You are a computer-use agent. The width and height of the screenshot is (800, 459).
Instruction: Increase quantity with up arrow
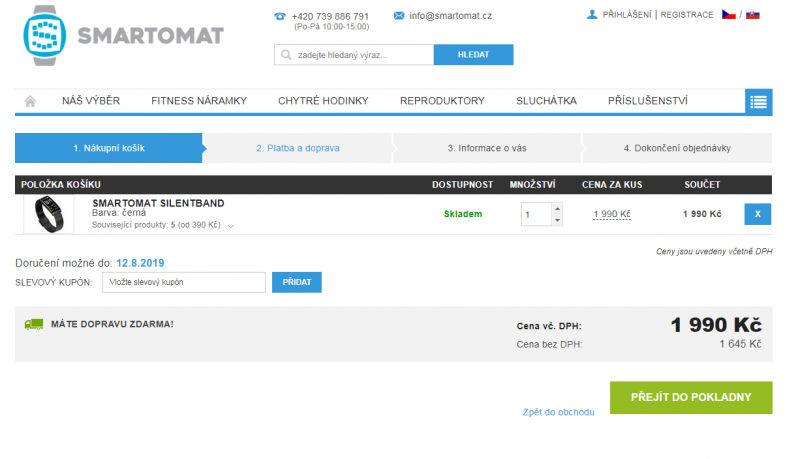[x=557, y=209]
